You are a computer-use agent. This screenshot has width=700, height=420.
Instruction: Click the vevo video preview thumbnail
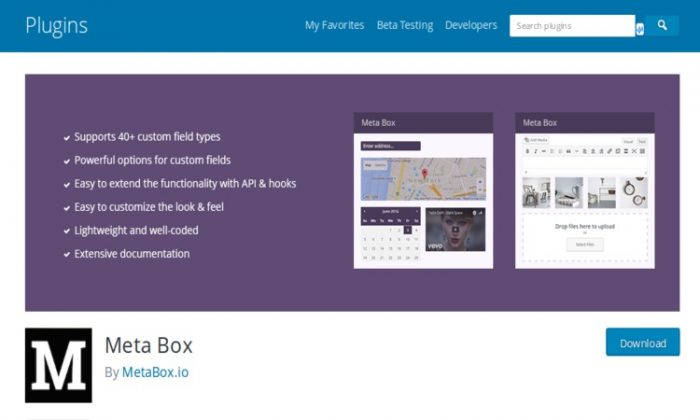click(x=455, y=229)
